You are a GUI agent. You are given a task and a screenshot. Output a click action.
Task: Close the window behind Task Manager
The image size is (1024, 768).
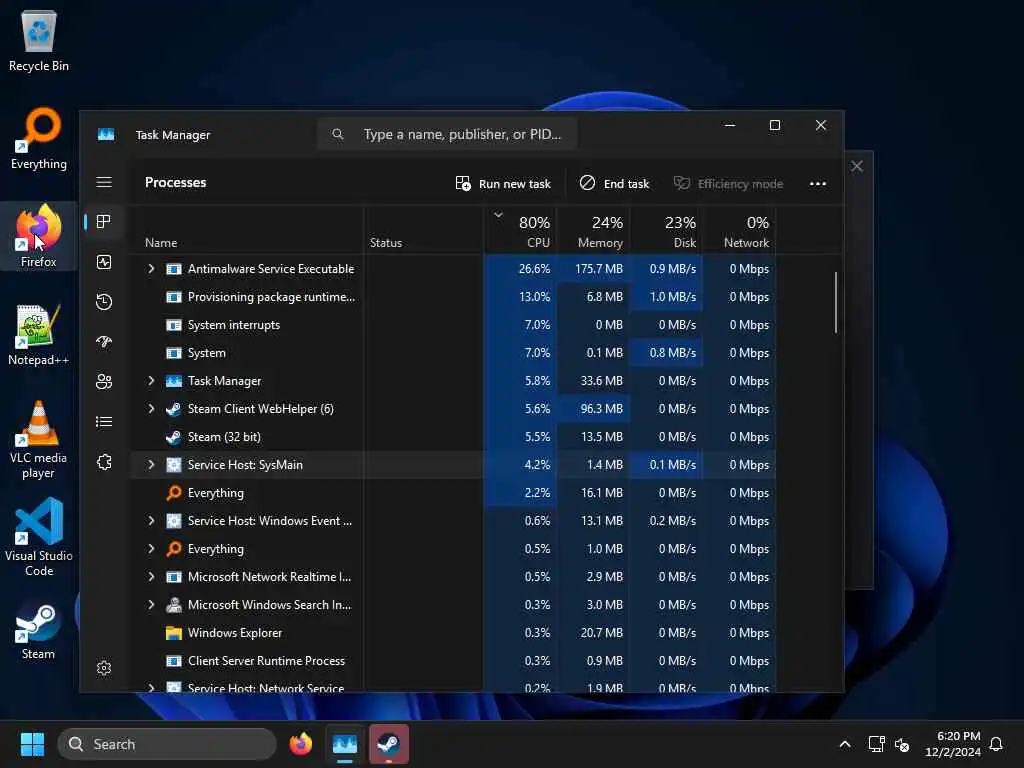click(x=857, y=167)
